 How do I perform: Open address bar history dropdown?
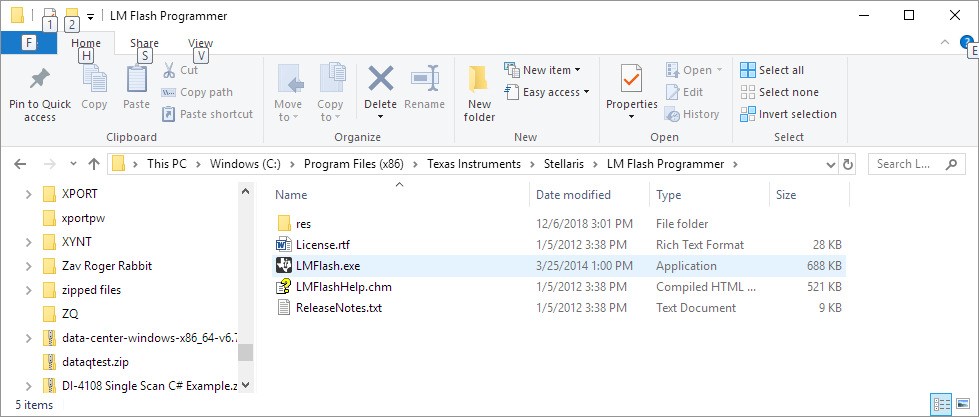[831, 164]
